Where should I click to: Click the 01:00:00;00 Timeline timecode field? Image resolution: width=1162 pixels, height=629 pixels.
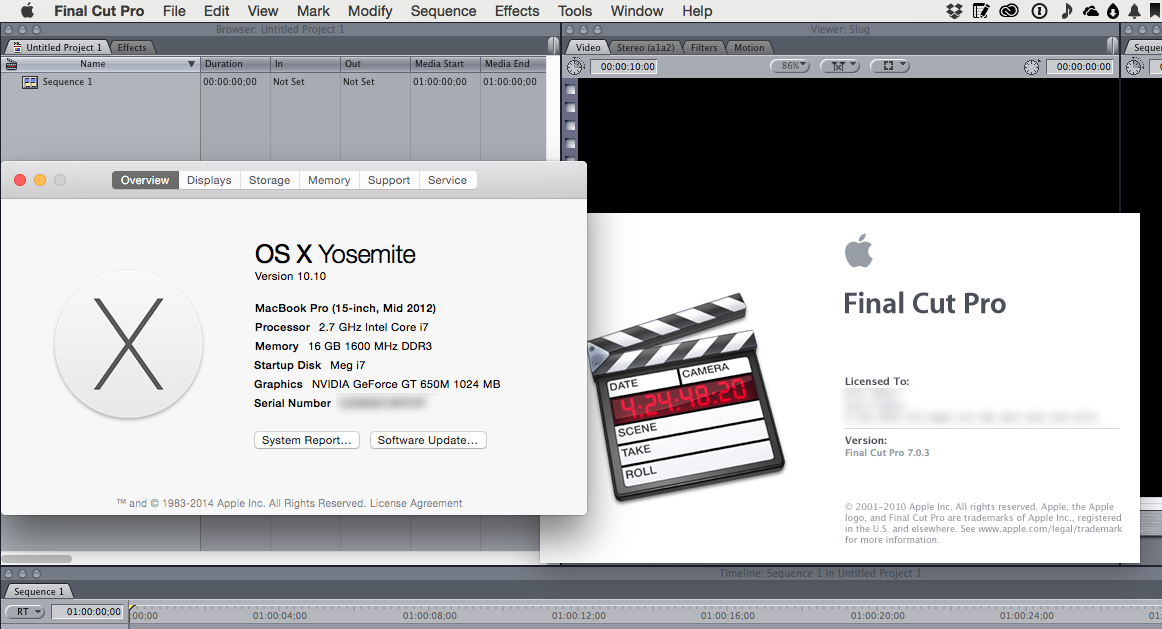(x=87, y=612)
